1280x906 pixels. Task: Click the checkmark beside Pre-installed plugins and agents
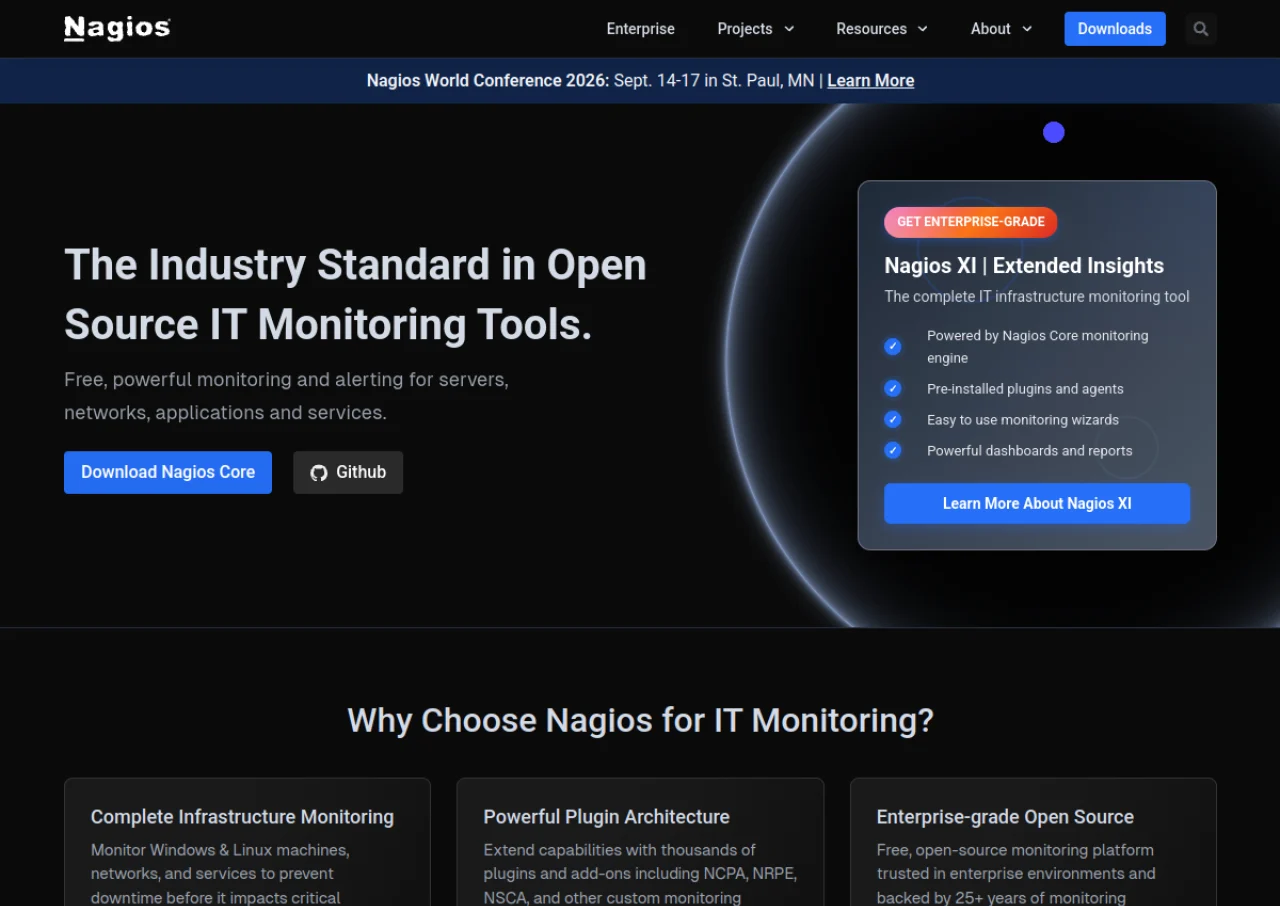pos(893,388)
